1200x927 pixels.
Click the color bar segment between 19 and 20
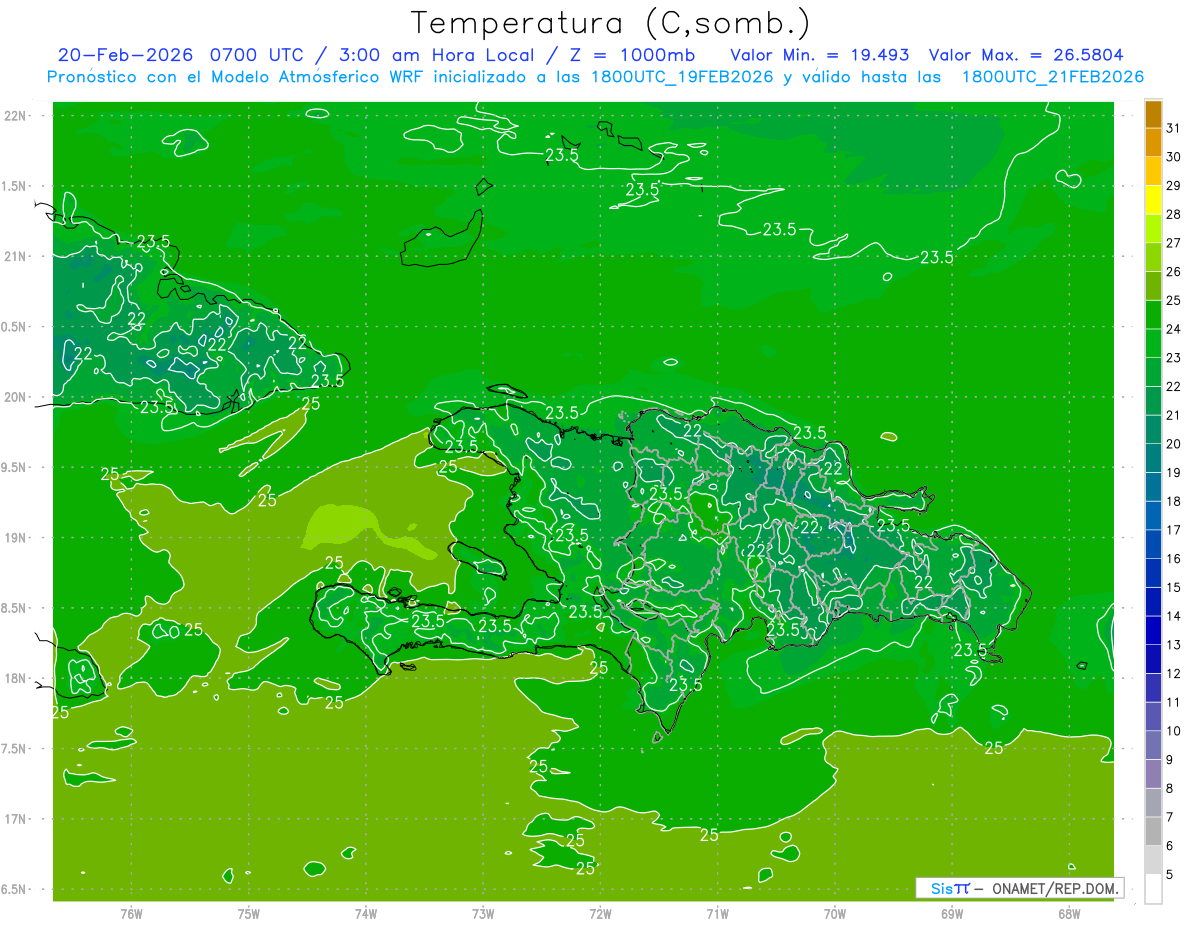coord(1153,458)
